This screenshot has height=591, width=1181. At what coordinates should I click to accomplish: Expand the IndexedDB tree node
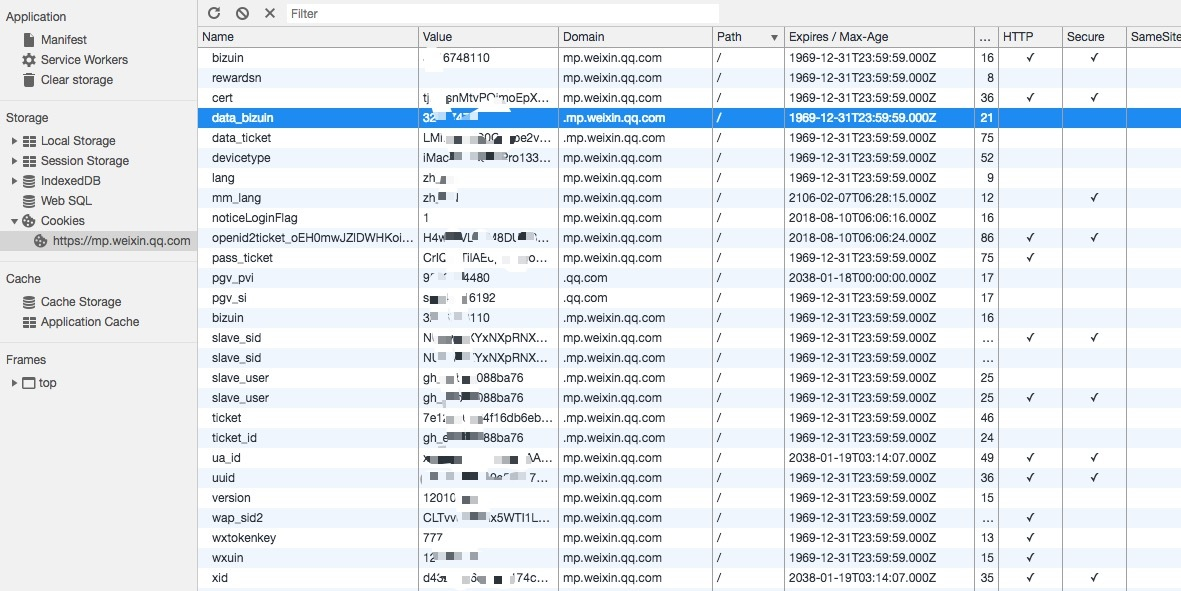coord(14,181)
